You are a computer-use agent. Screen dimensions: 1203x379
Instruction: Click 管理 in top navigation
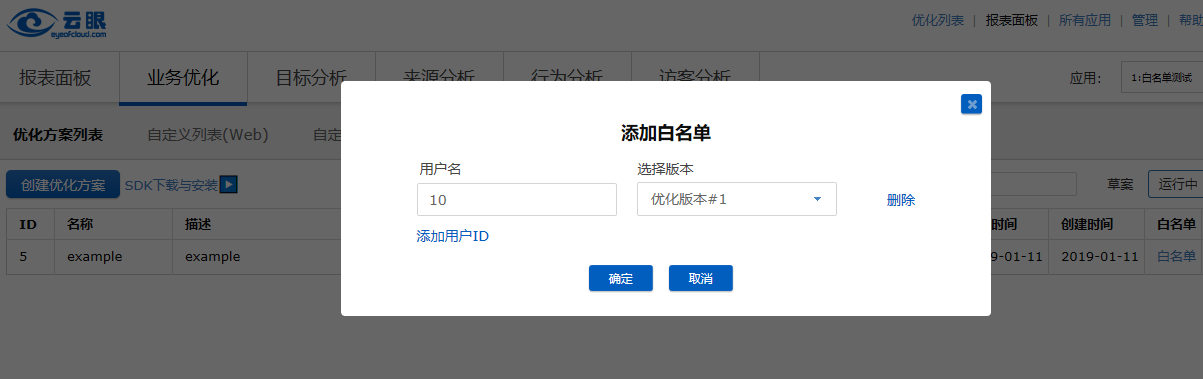click(x=1145, y=20)
